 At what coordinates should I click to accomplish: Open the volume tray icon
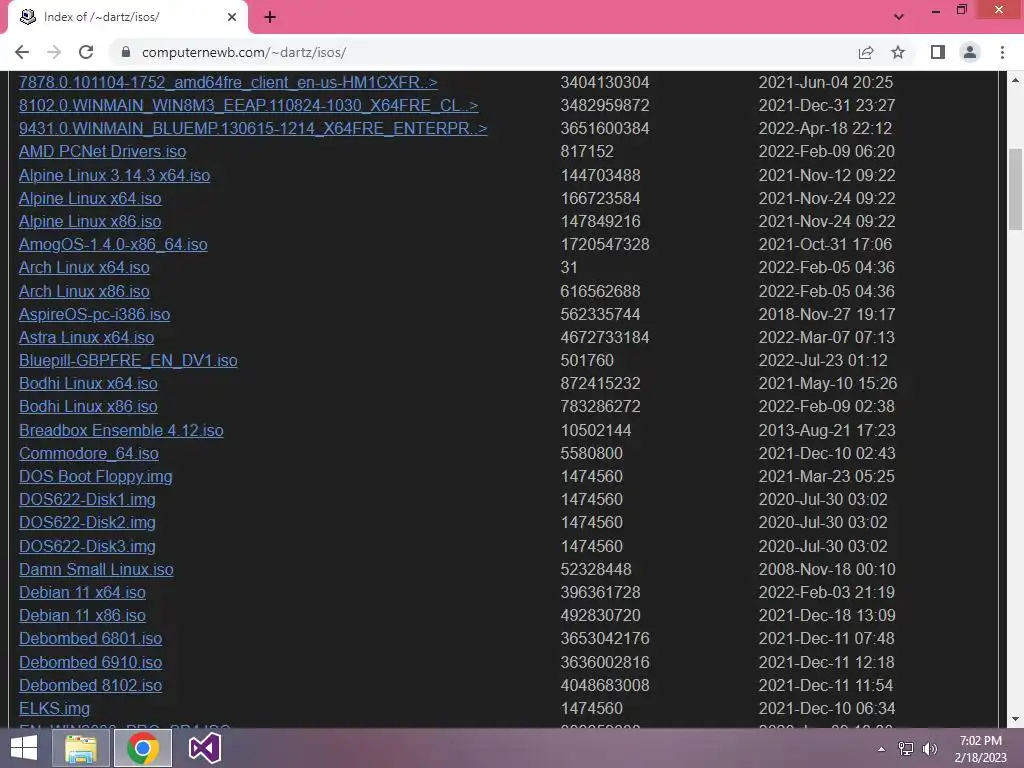[930, 749]
